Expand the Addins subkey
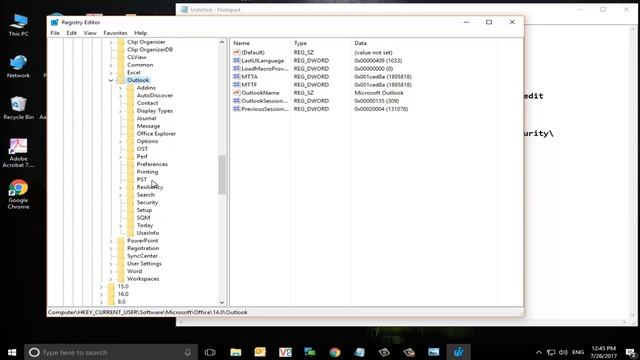Image resolution: width=640 pixels, height=360 pixels. [x=121, y=88]
